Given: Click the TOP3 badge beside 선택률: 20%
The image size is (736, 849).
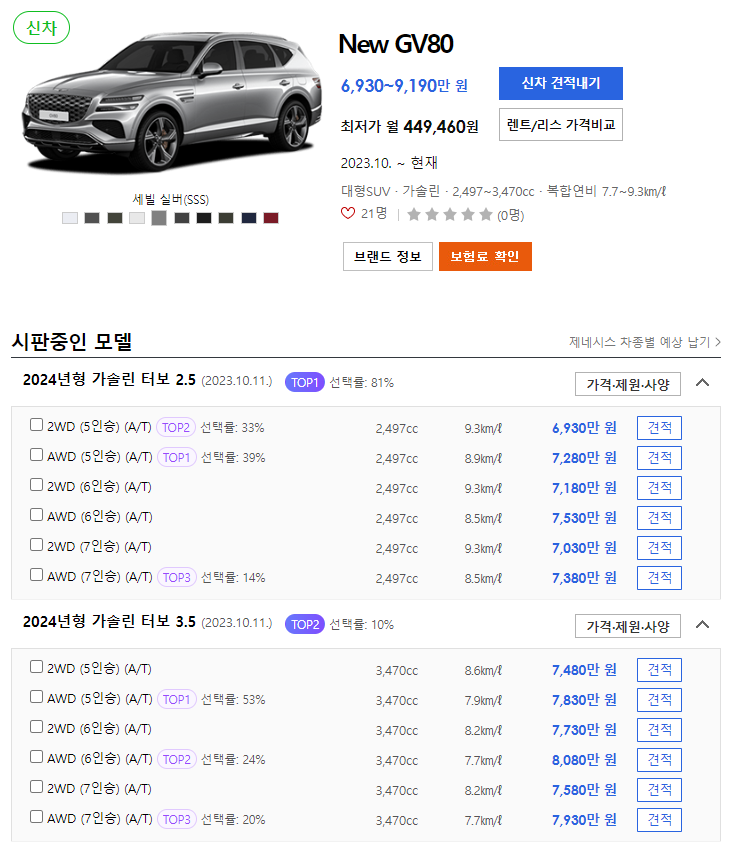Looking at the screenshot, I should 177,820.
